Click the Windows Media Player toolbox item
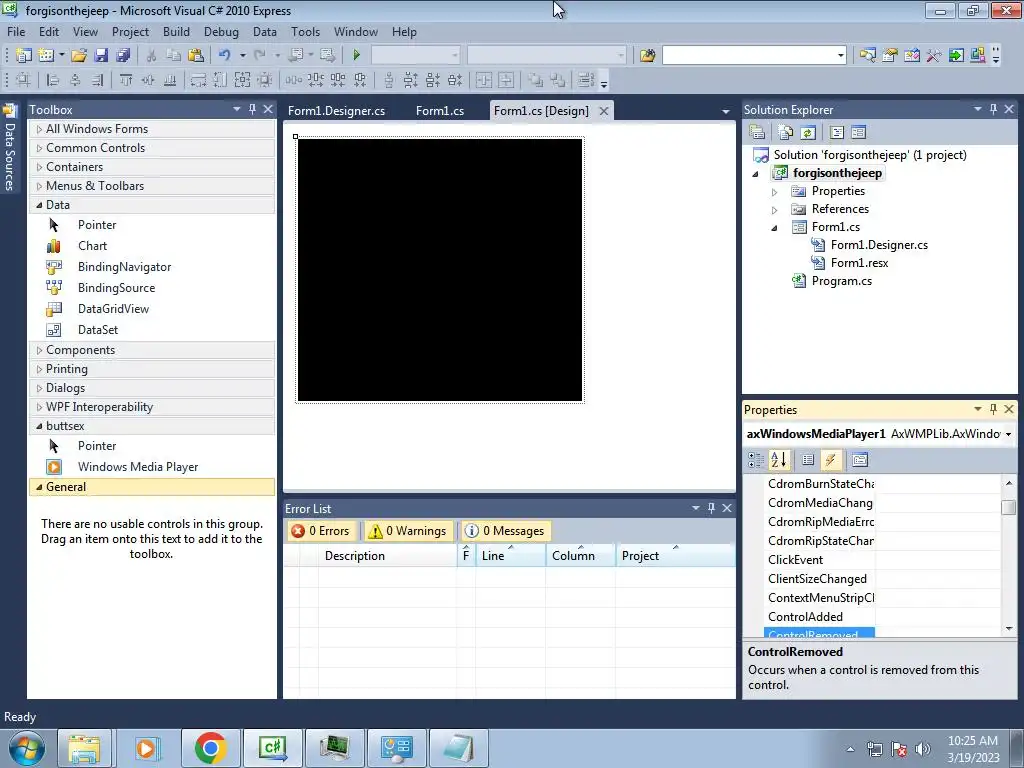Screen dimensions: 1024x768 coord(138,467)
